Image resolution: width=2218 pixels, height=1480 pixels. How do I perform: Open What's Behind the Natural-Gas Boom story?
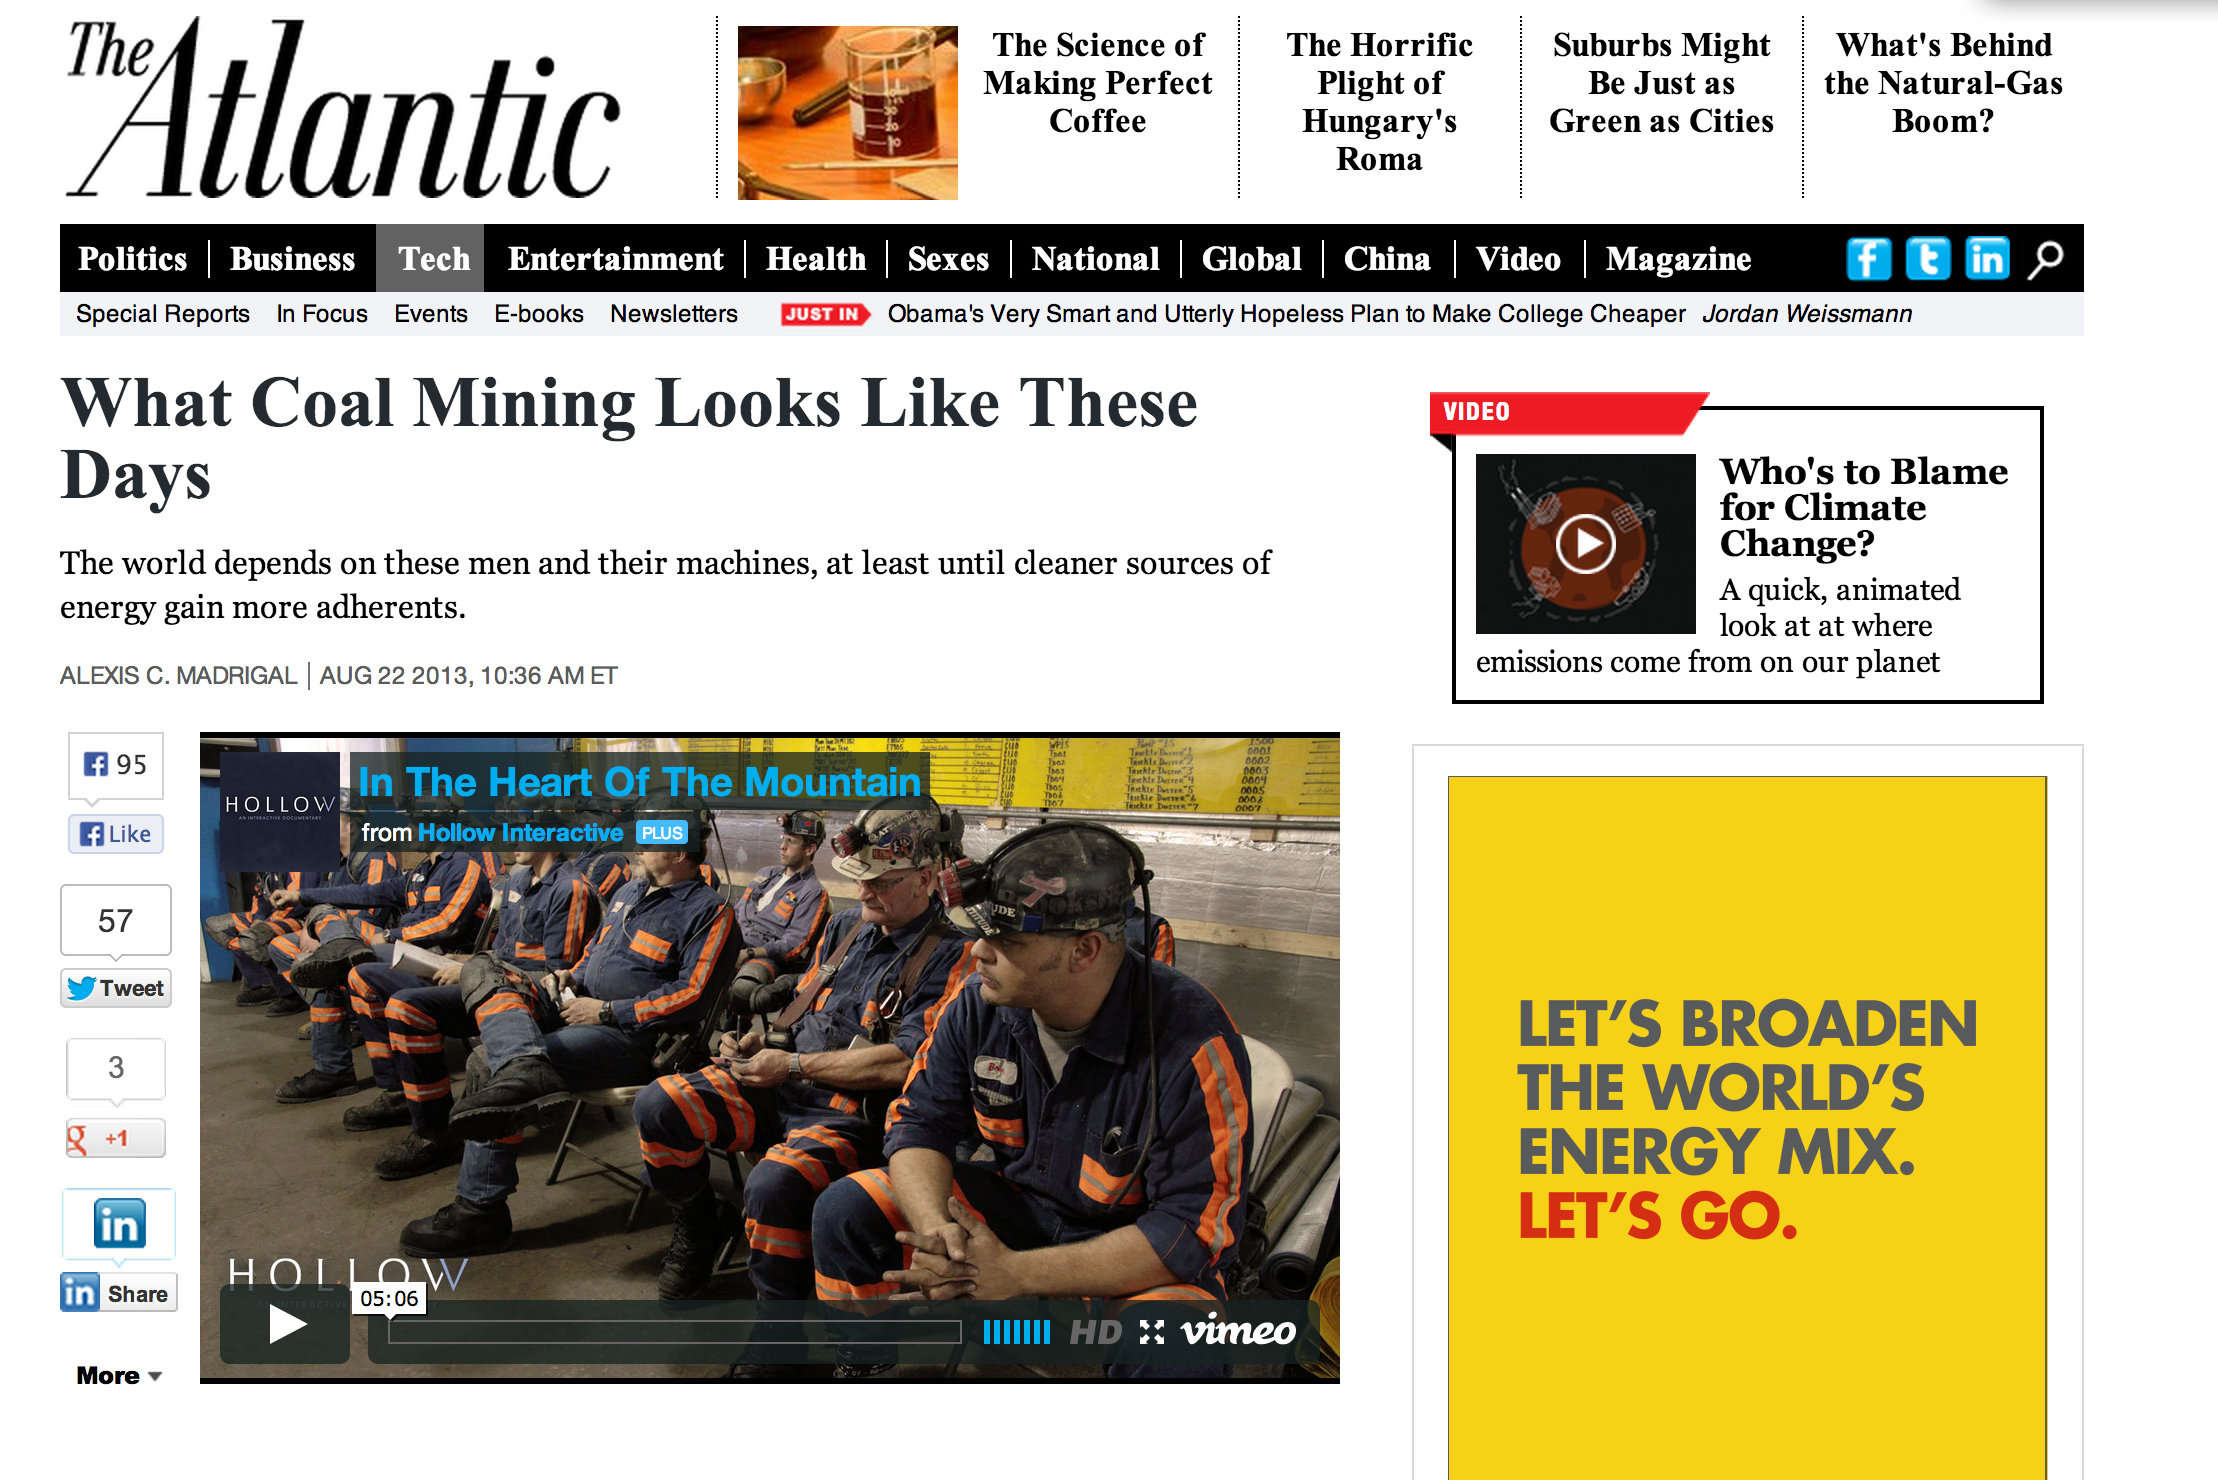tap(1943, 83)
